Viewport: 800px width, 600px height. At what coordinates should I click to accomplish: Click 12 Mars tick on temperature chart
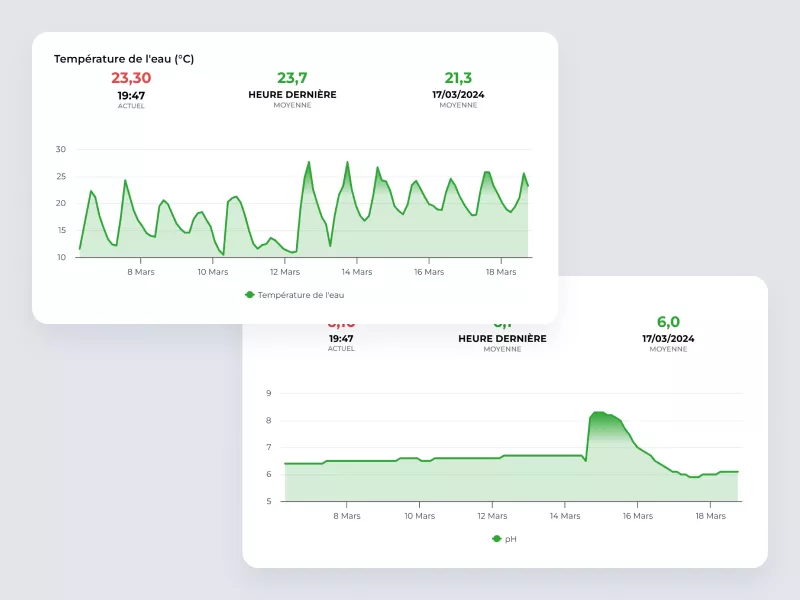(285, 272)
